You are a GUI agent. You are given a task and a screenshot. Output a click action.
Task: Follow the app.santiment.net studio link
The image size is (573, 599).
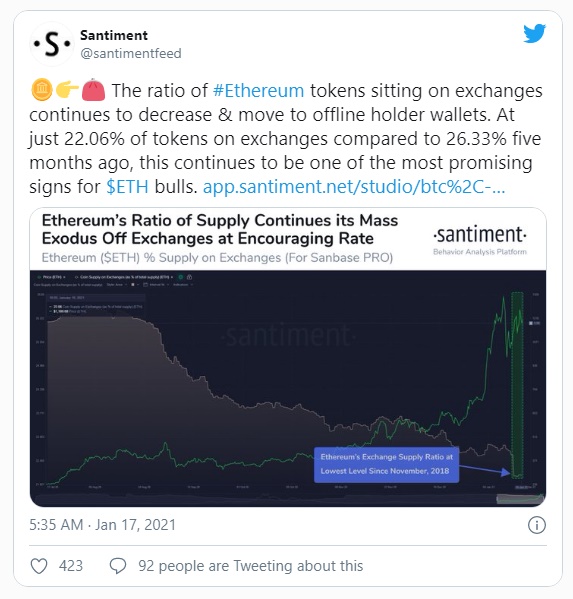354,187
